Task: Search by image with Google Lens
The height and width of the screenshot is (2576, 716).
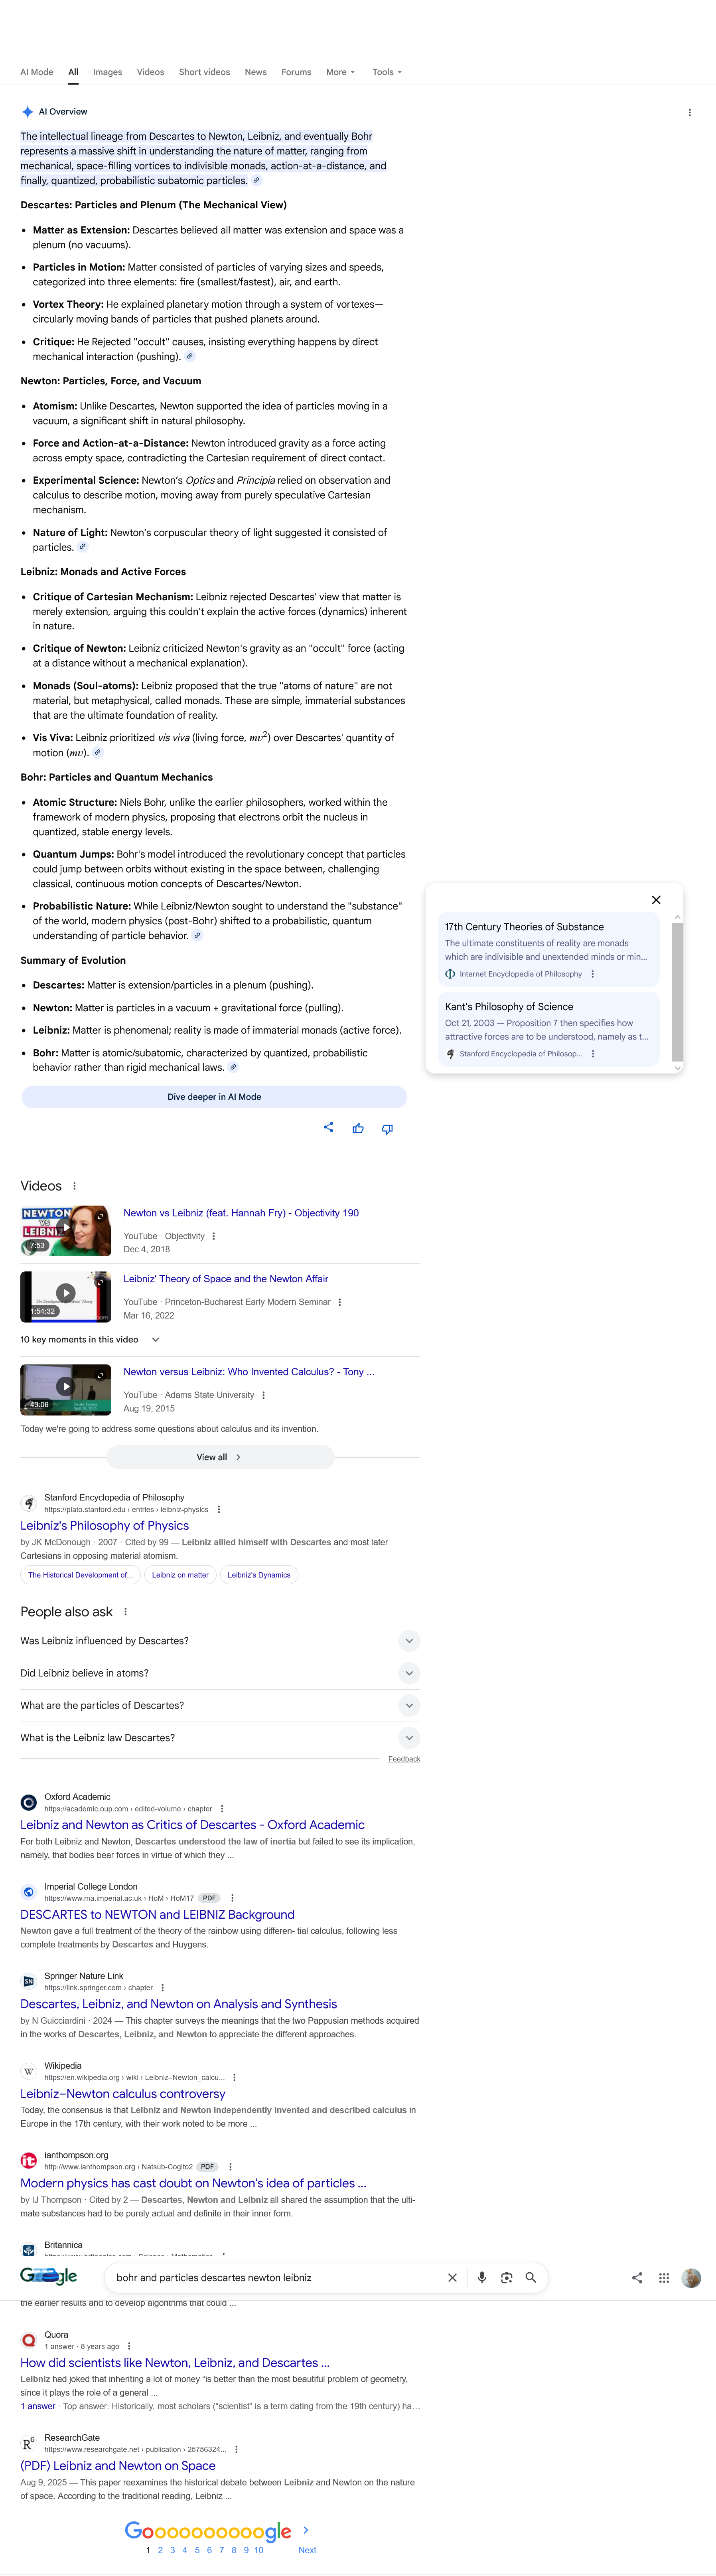Action: point(507,2278)
